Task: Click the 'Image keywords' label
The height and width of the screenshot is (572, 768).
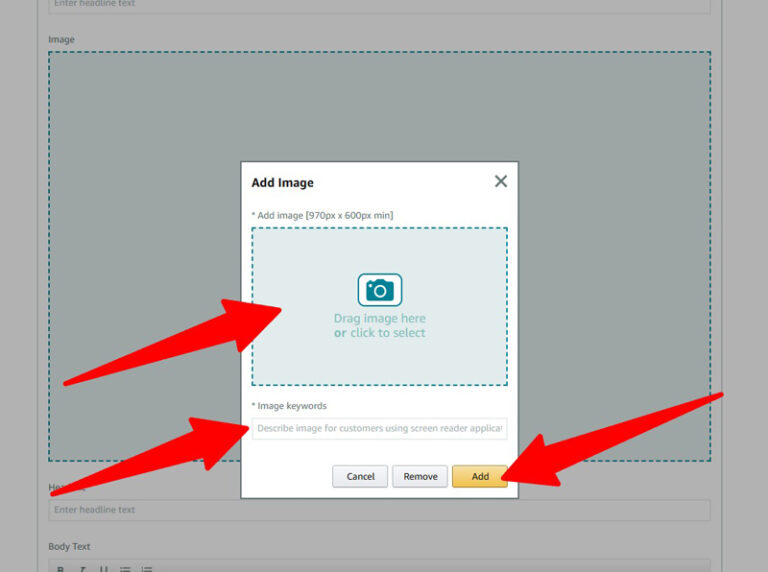Action: [x=292, y=406]
